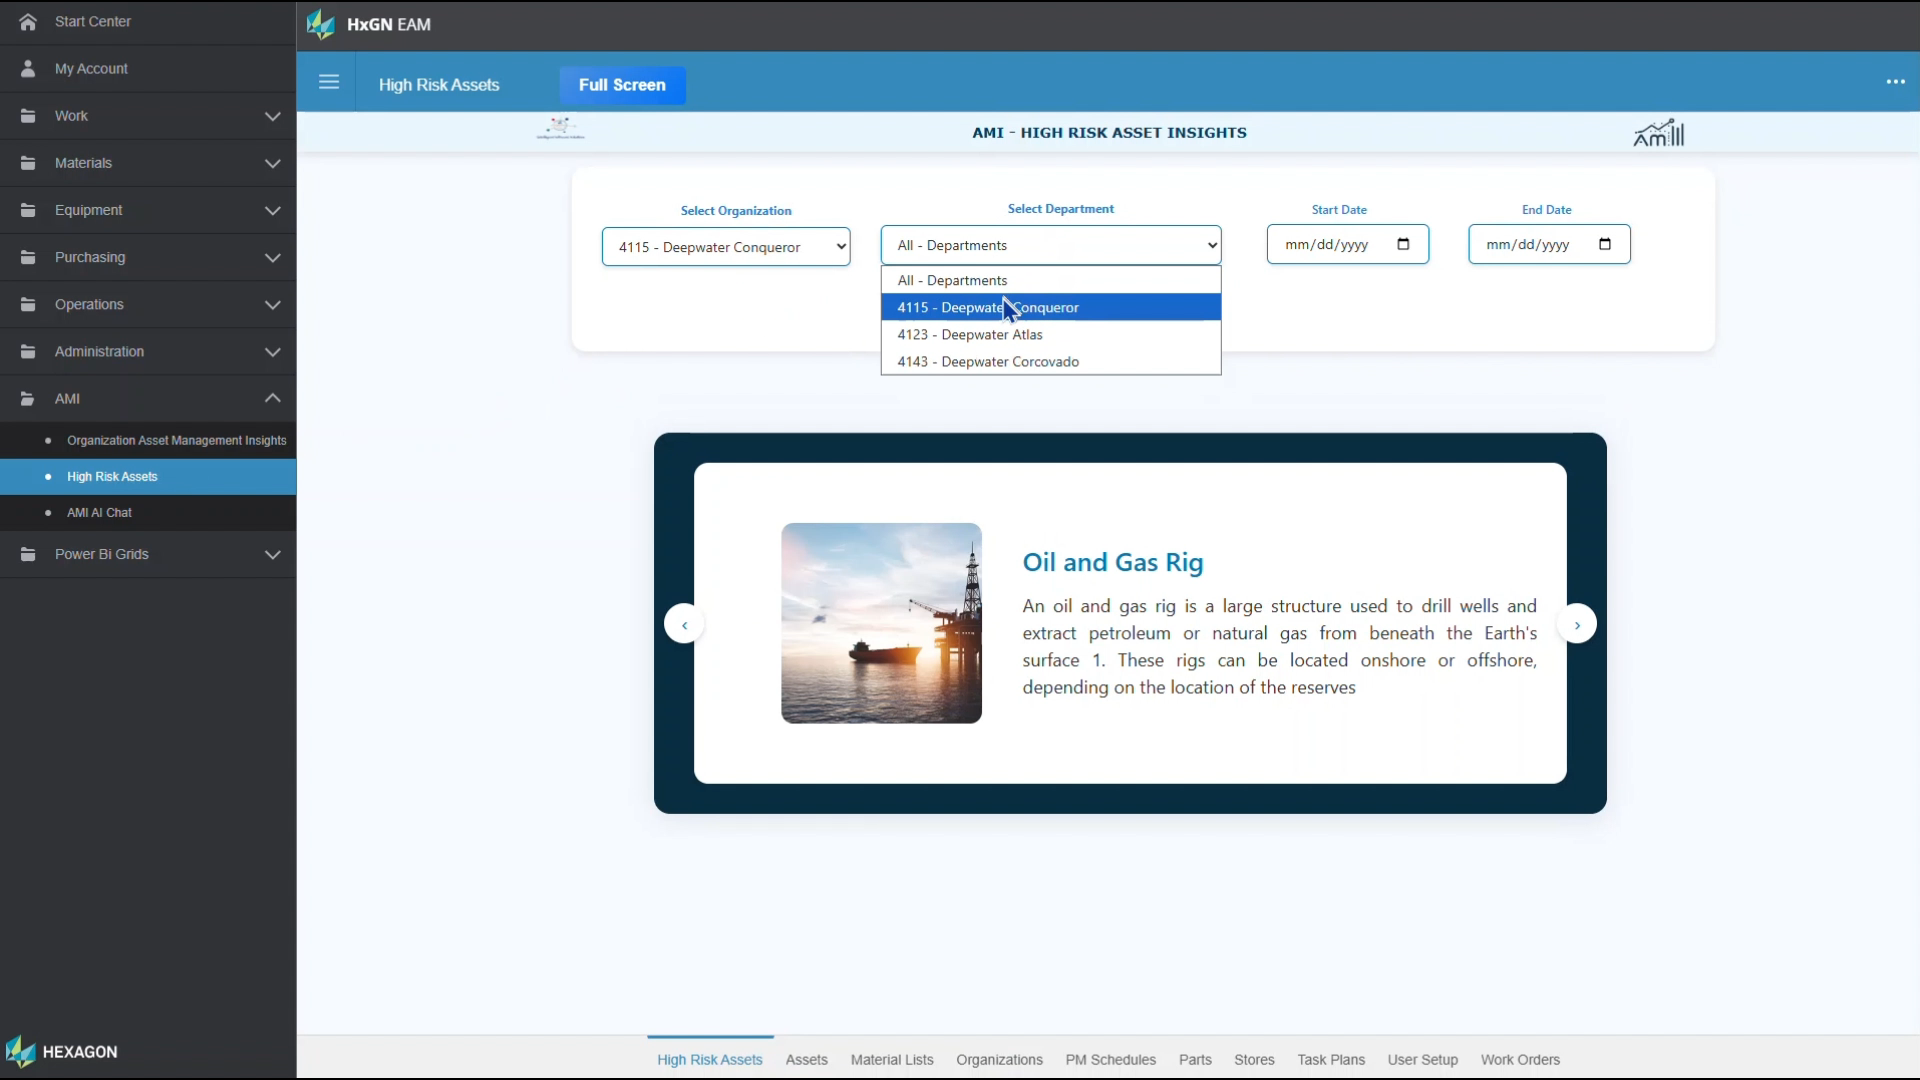Select the 4123 - Deepwater Atlas option
This screenshot has width=1920, height=1080.
970,335
